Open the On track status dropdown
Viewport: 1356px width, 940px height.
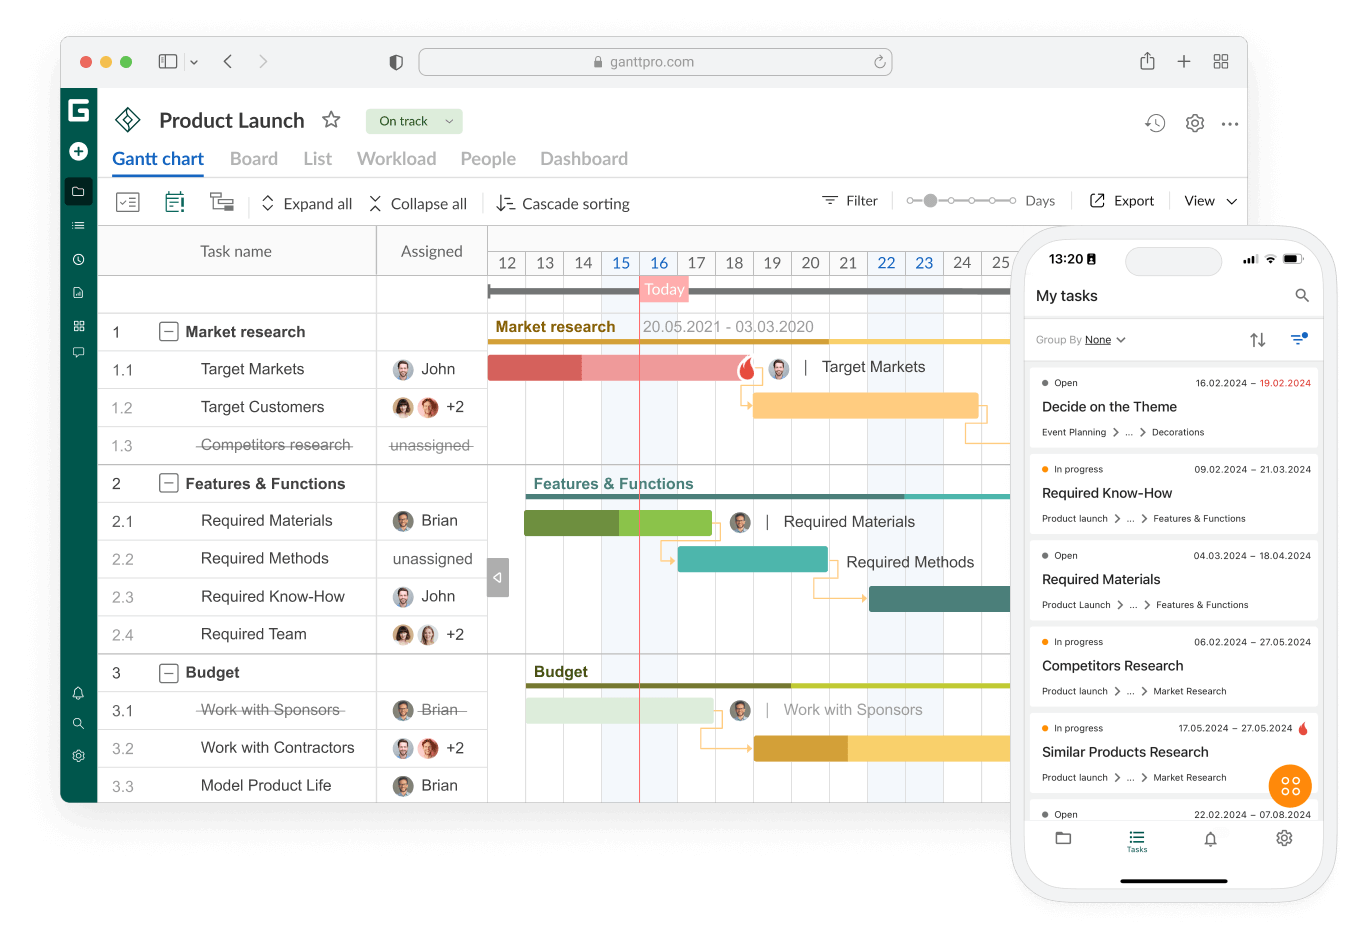[x=413, y=120]
